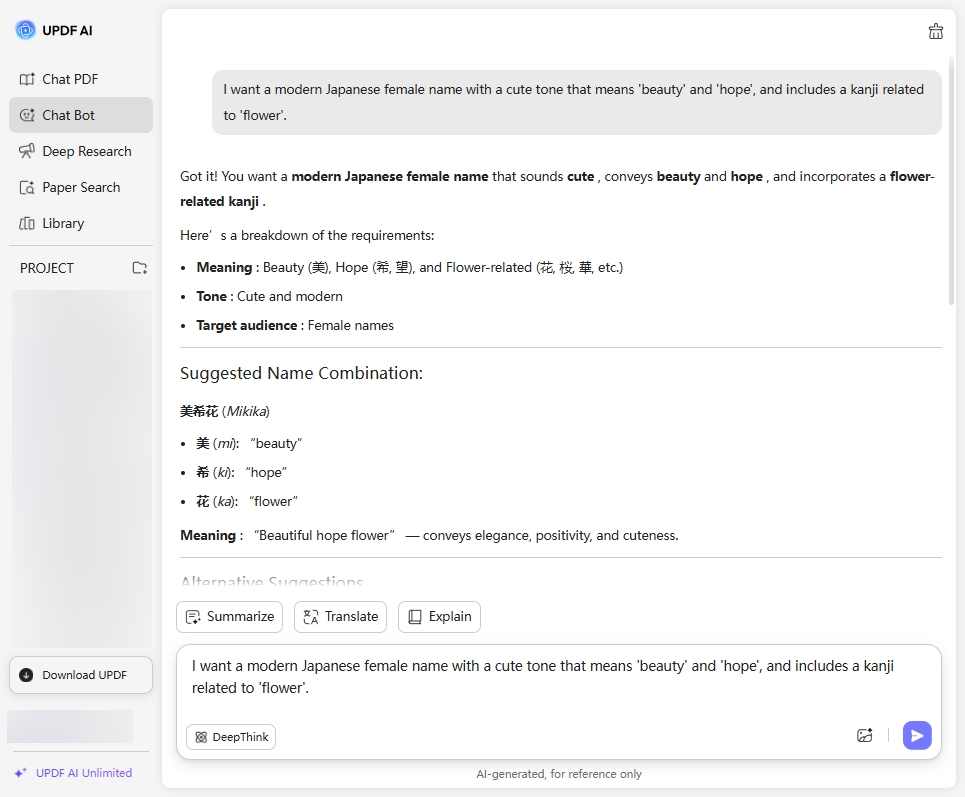965x797 pixels.
Task: Click the blurred account area at bottom left
Action: click(x=70, y=726)
